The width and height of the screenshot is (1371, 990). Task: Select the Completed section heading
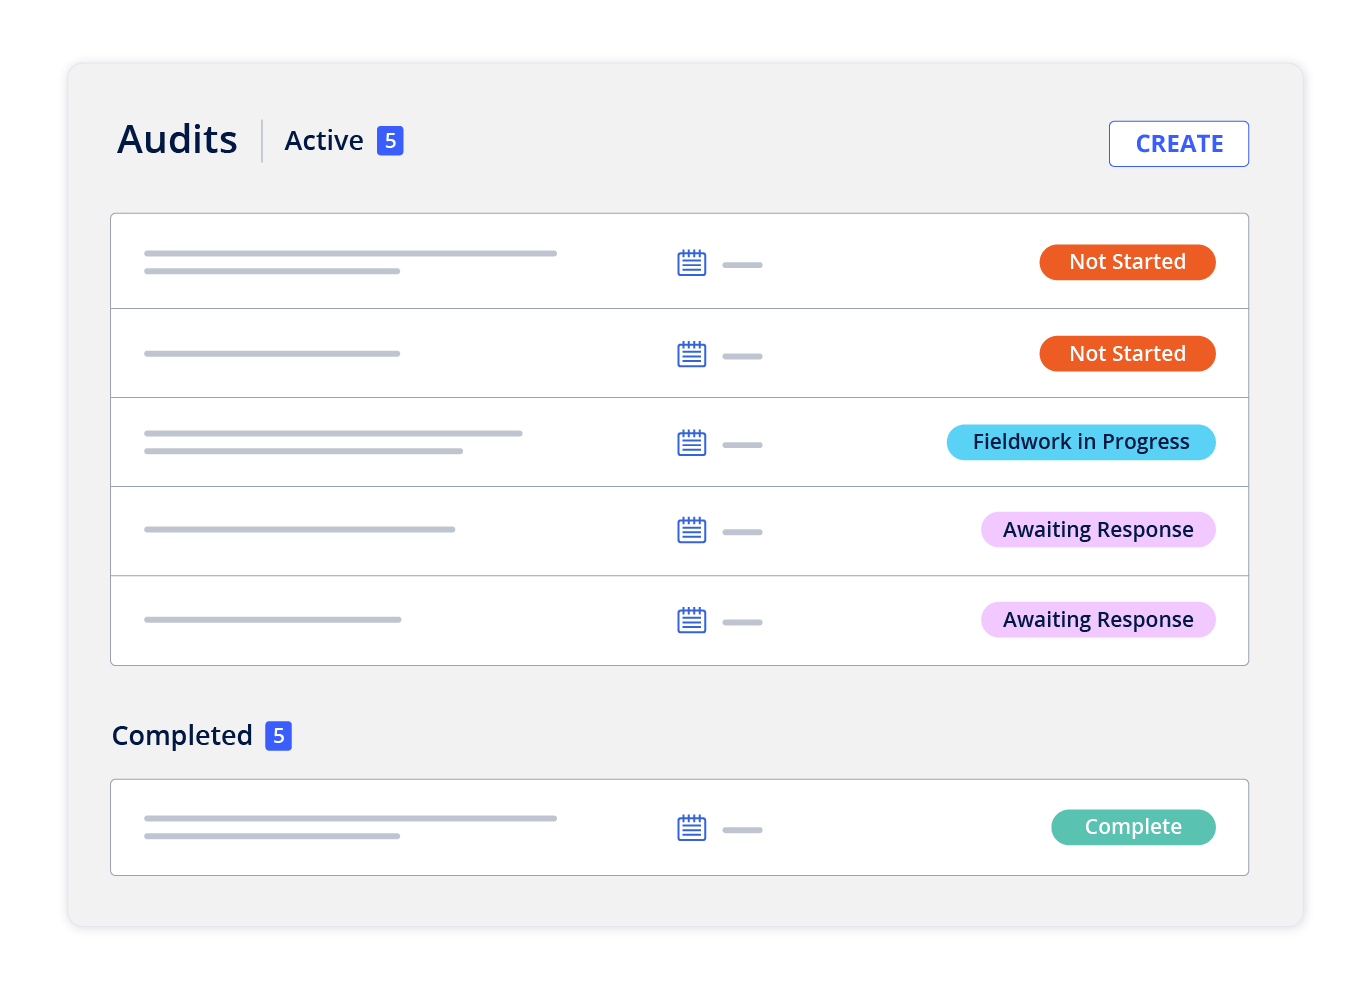point(182,736)
